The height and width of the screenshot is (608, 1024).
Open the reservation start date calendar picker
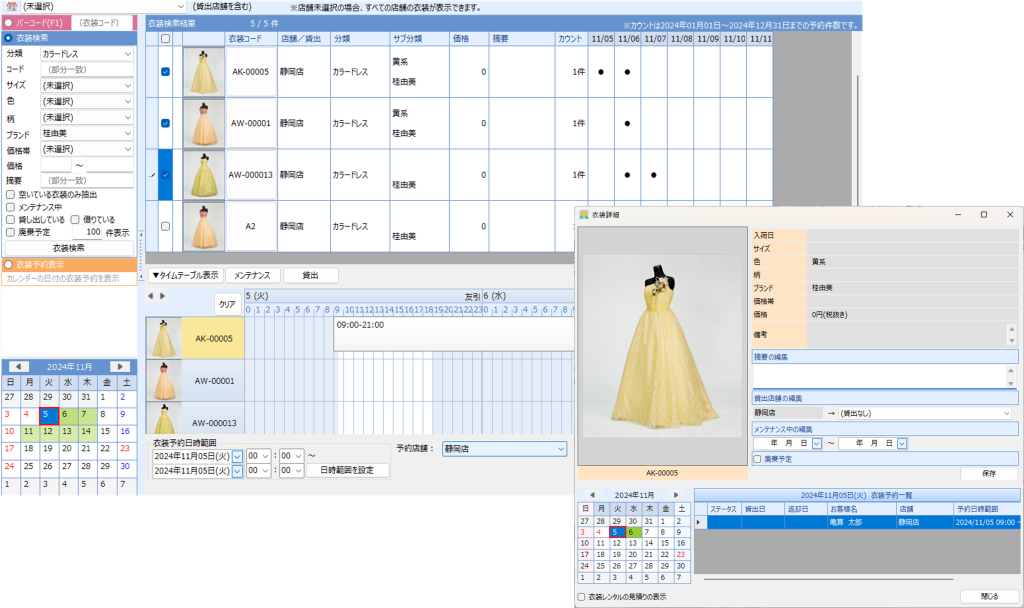click(237, 455)
